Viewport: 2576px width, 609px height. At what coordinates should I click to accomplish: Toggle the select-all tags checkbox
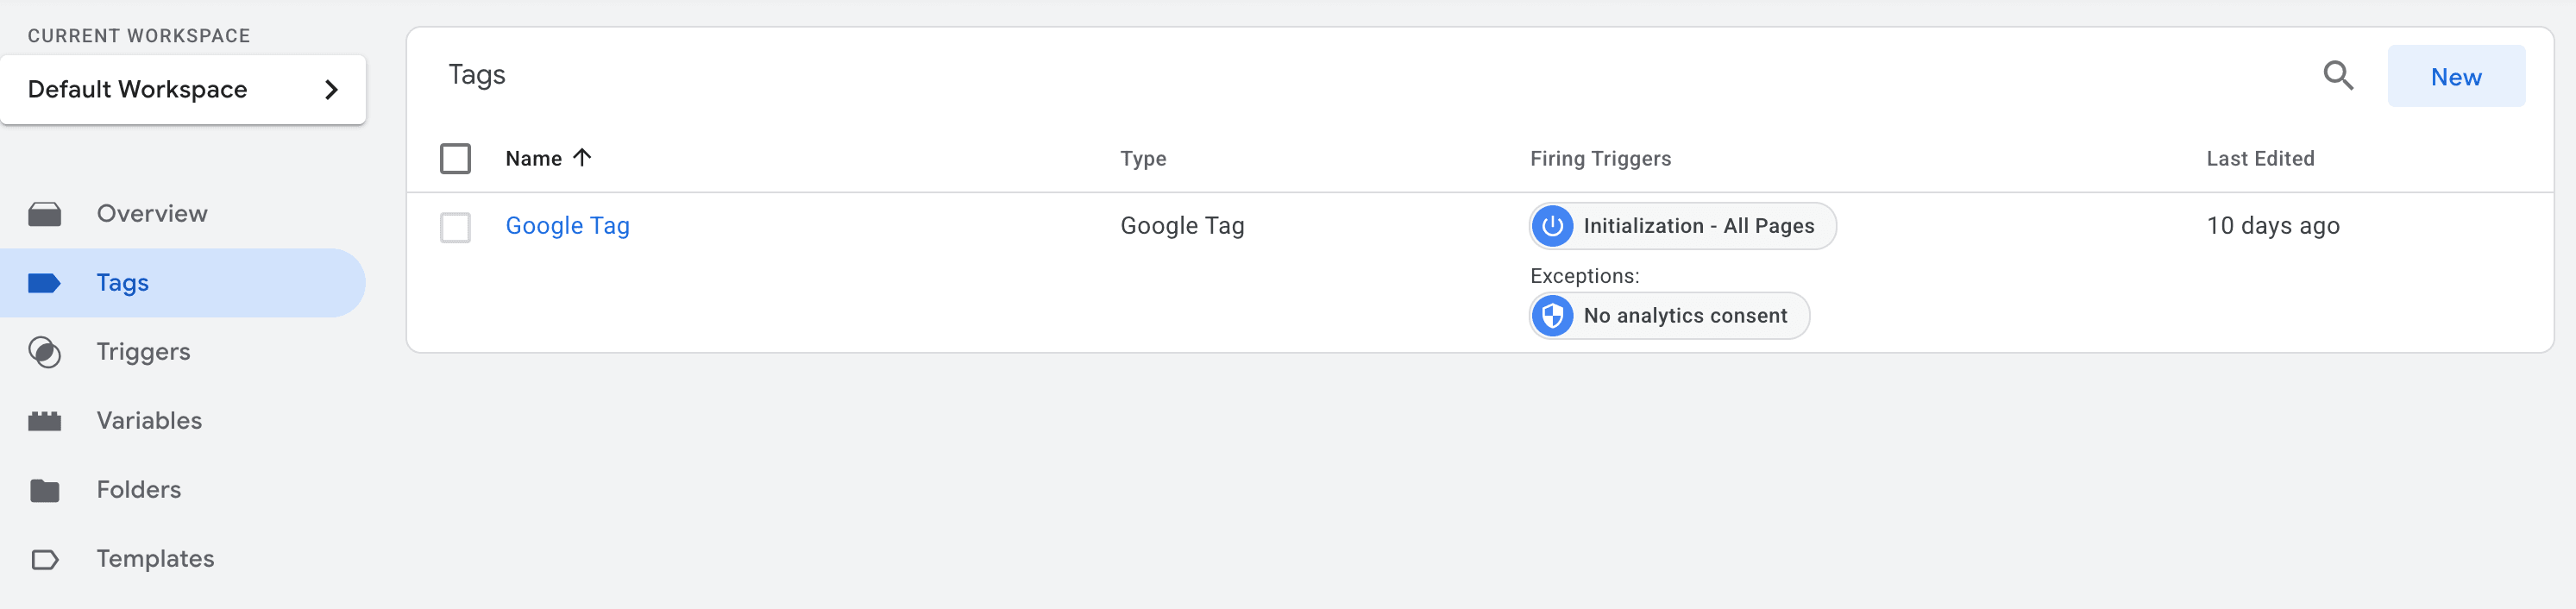tap(455, 159)
